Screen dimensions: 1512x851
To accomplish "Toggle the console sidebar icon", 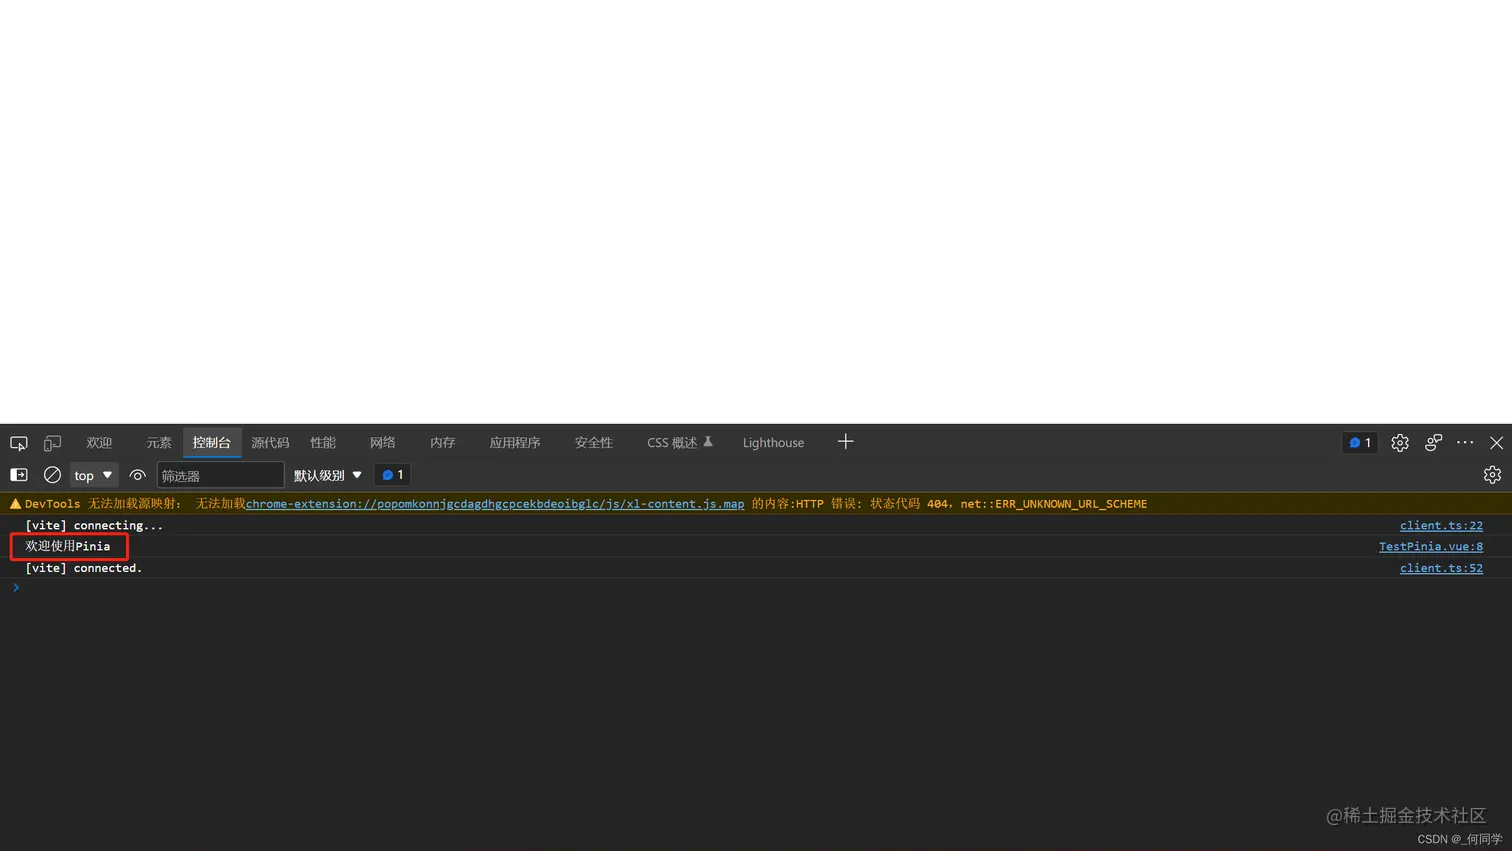I will coord(19,475).
